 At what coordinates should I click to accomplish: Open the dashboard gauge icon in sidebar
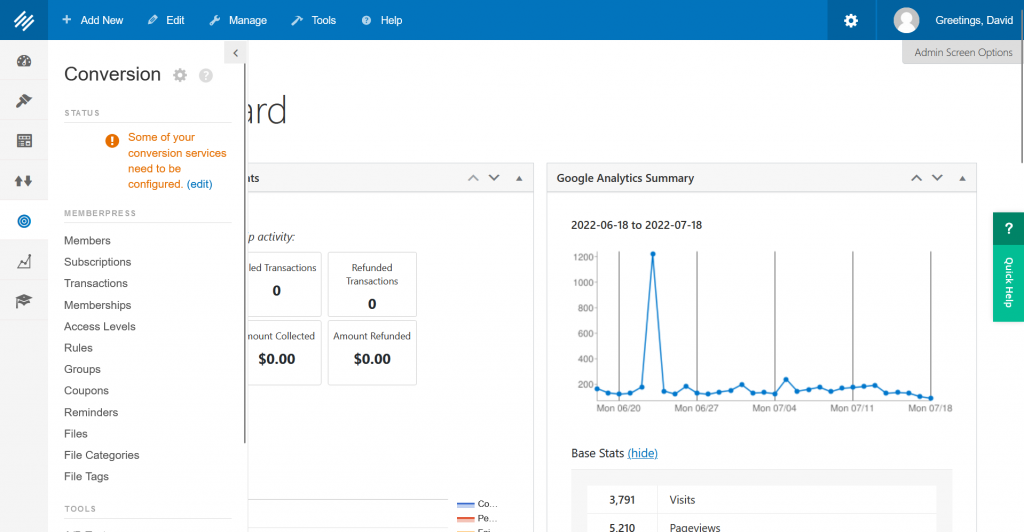(24, 61)
